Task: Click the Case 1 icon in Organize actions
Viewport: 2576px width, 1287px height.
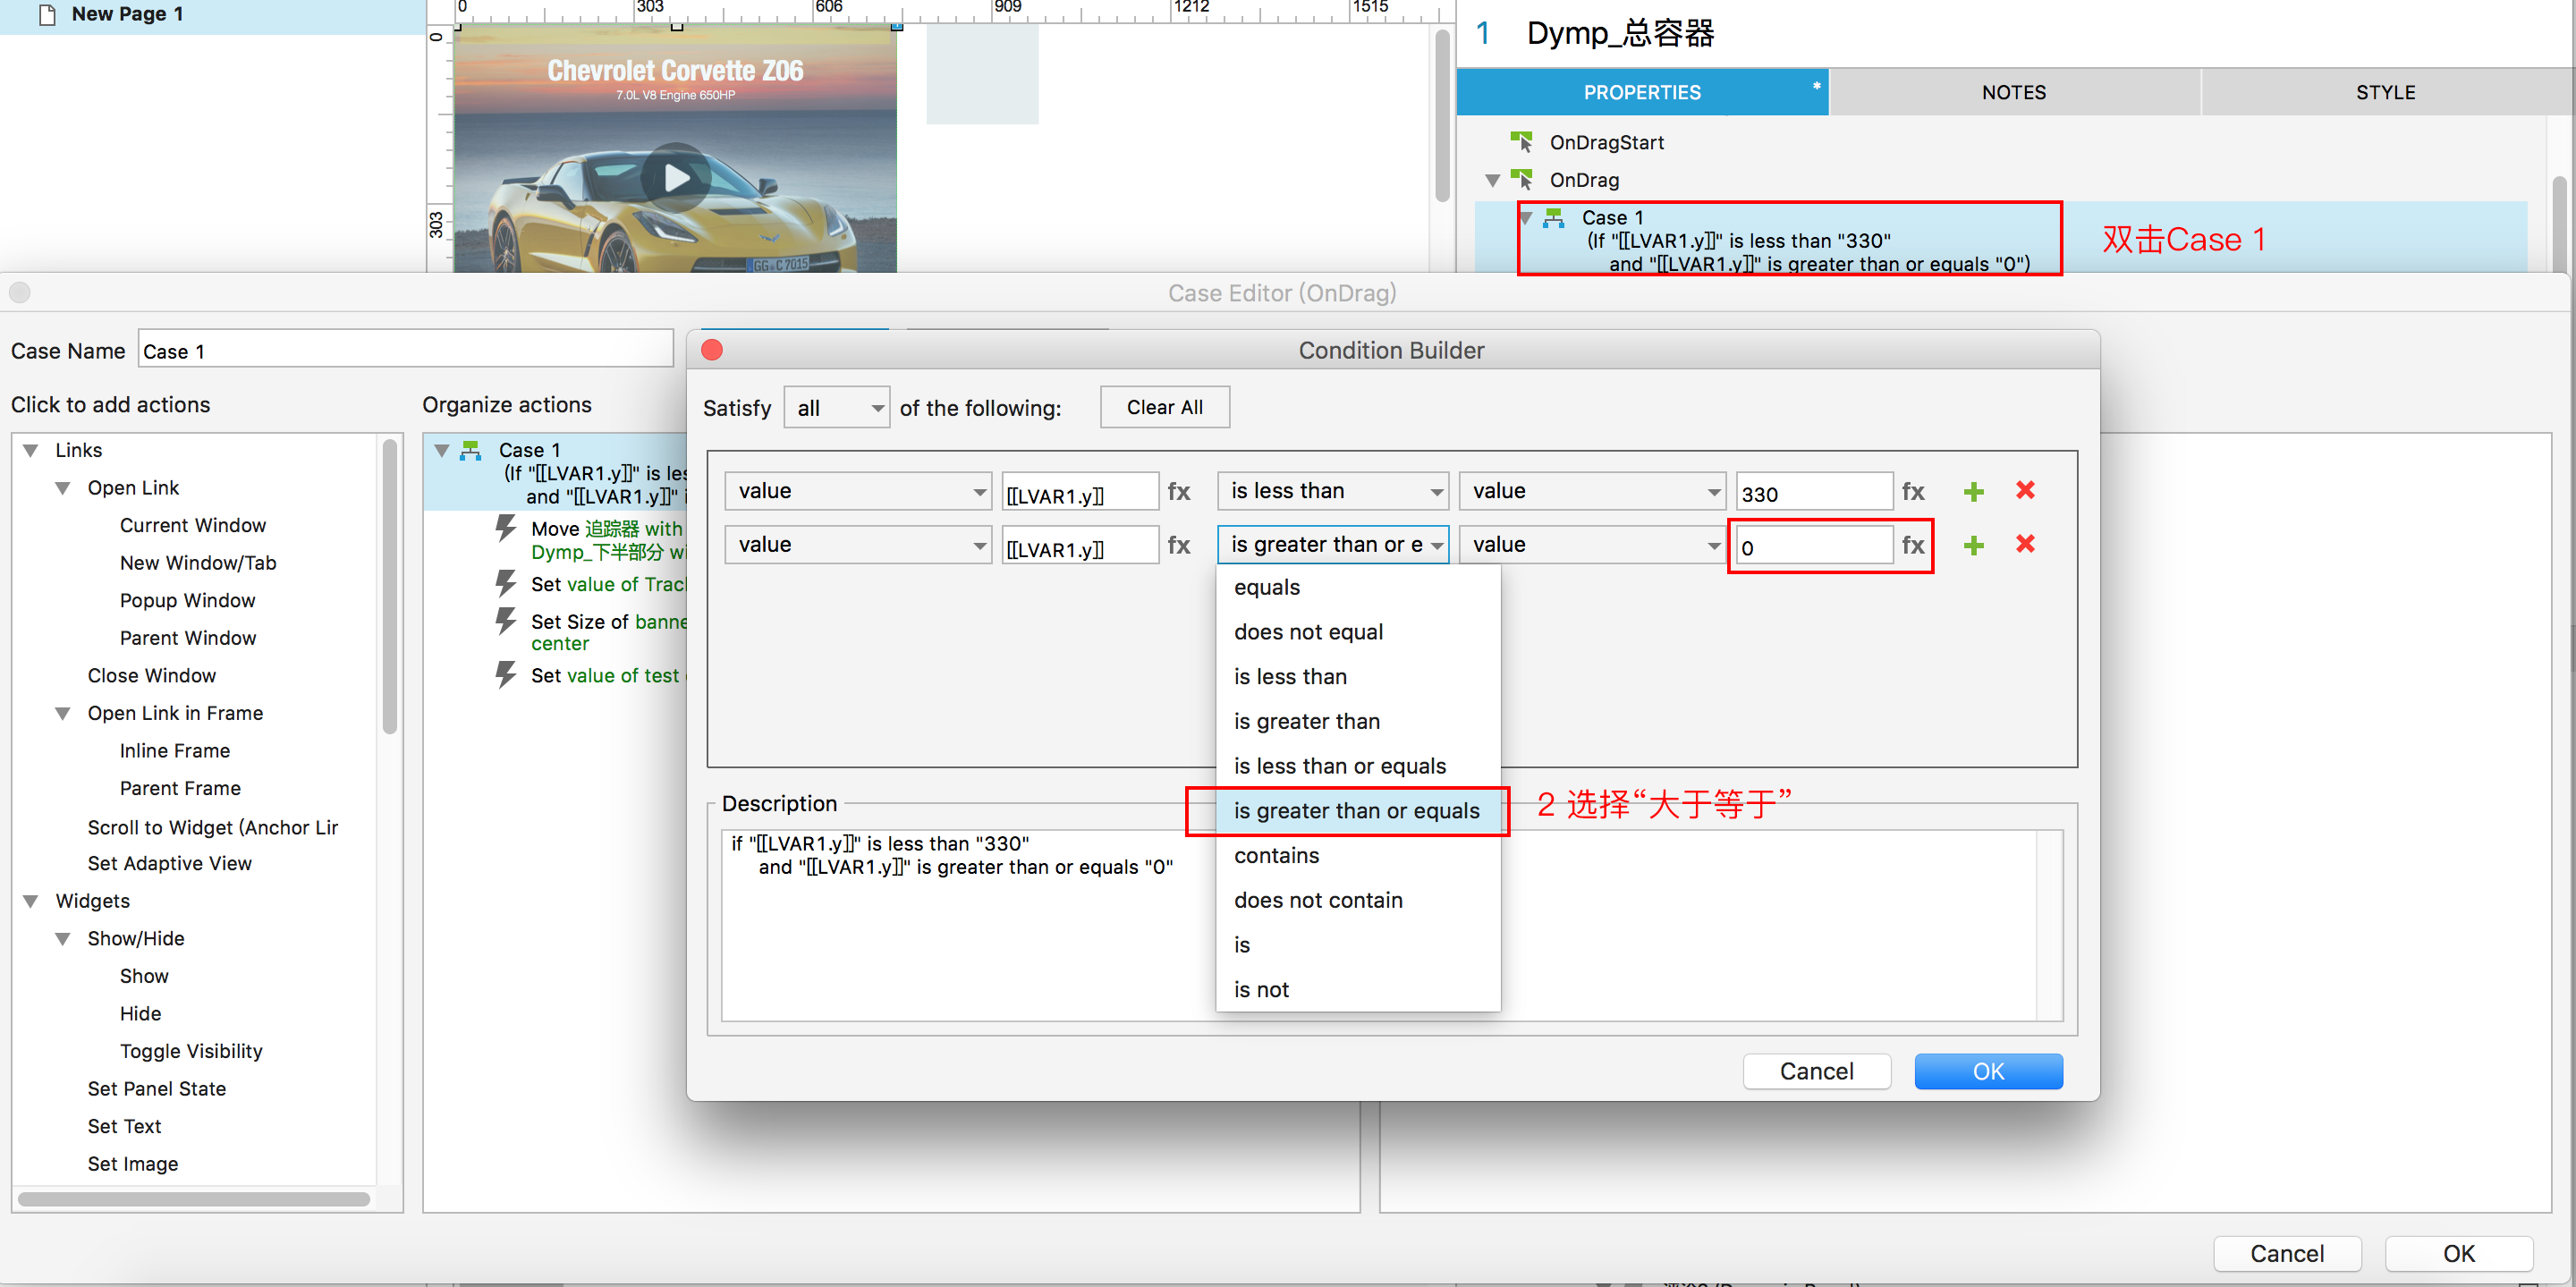Action: tap(471, 450)
